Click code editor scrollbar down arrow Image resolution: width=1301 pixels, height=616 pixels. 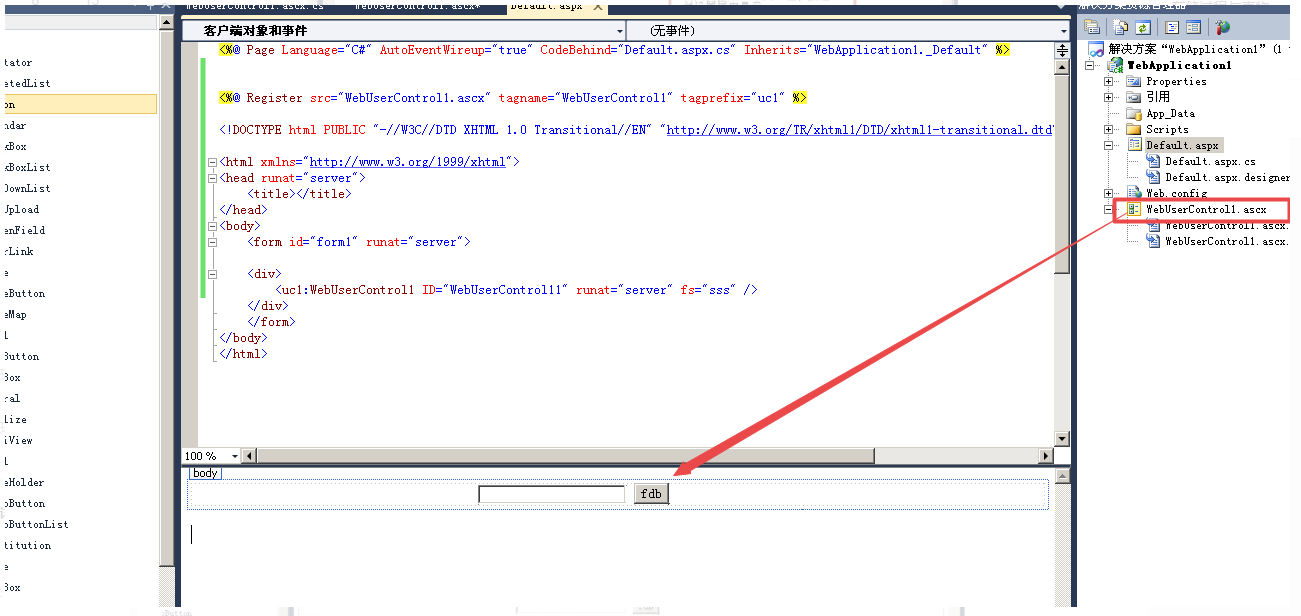(1062, 439)
